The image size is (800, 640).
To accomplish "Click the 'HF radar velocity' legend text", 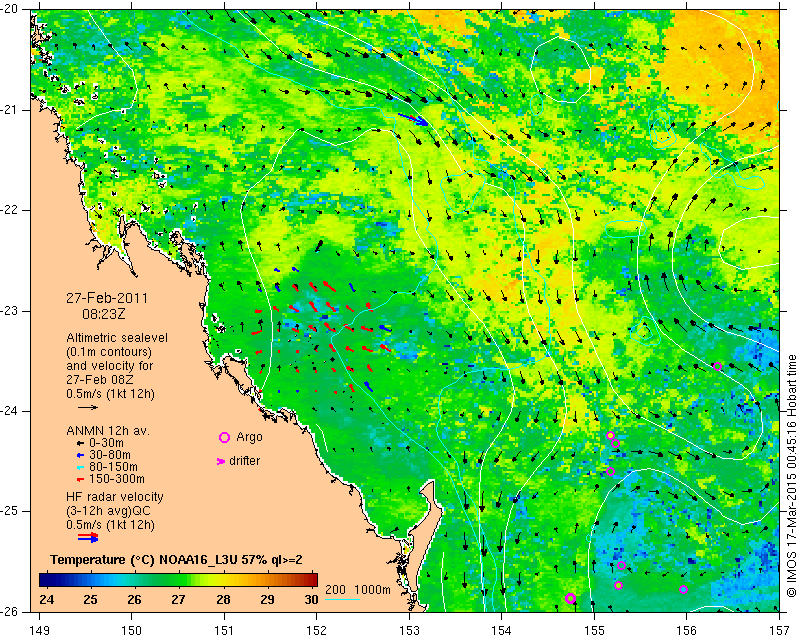I will pos(115,497).
